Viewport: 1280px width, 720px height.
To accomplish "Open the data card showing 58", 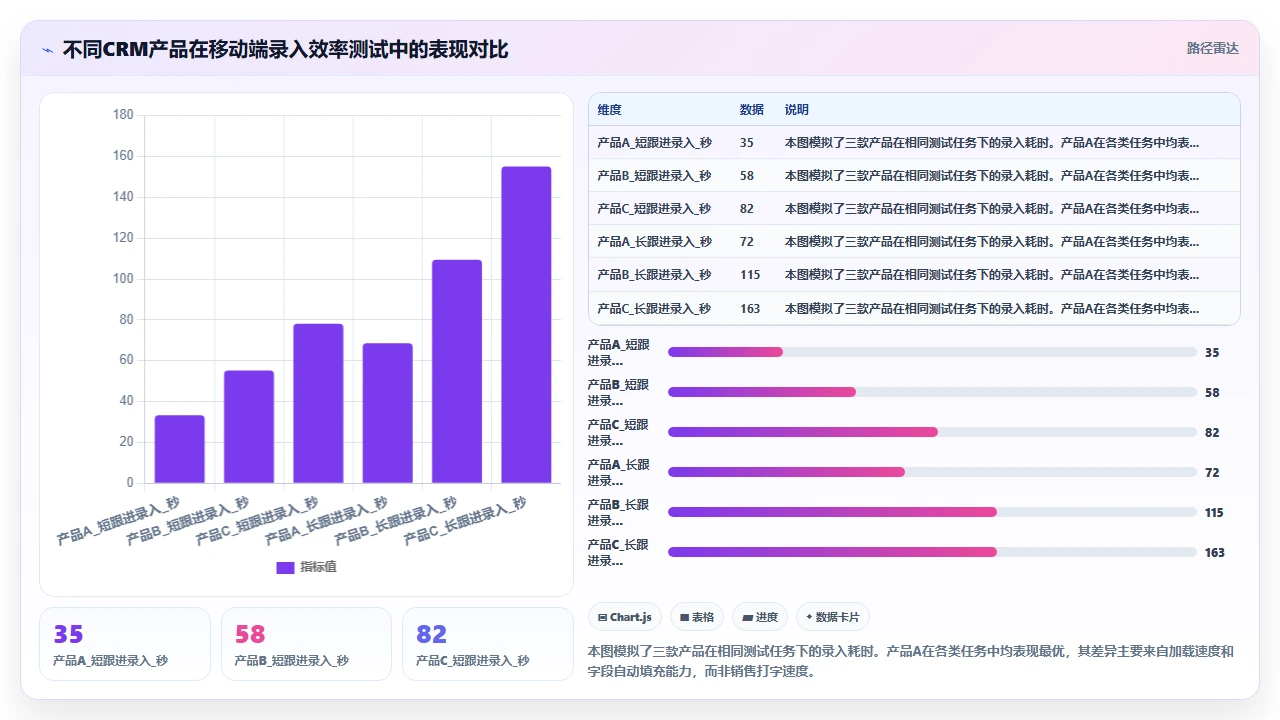I will (306, 644).
